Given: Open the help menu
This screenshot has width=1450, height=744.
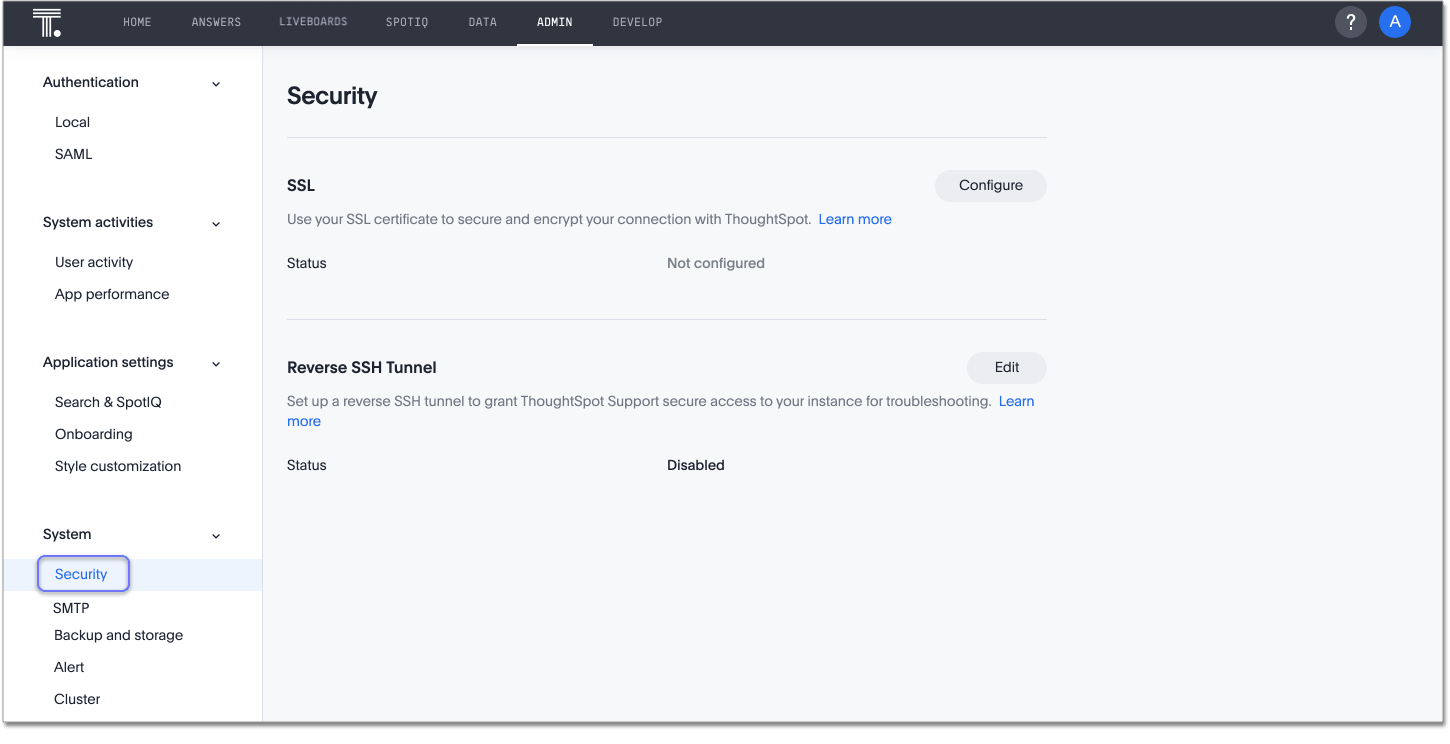Looking at the screenshot, I should tap(1350, 21).
